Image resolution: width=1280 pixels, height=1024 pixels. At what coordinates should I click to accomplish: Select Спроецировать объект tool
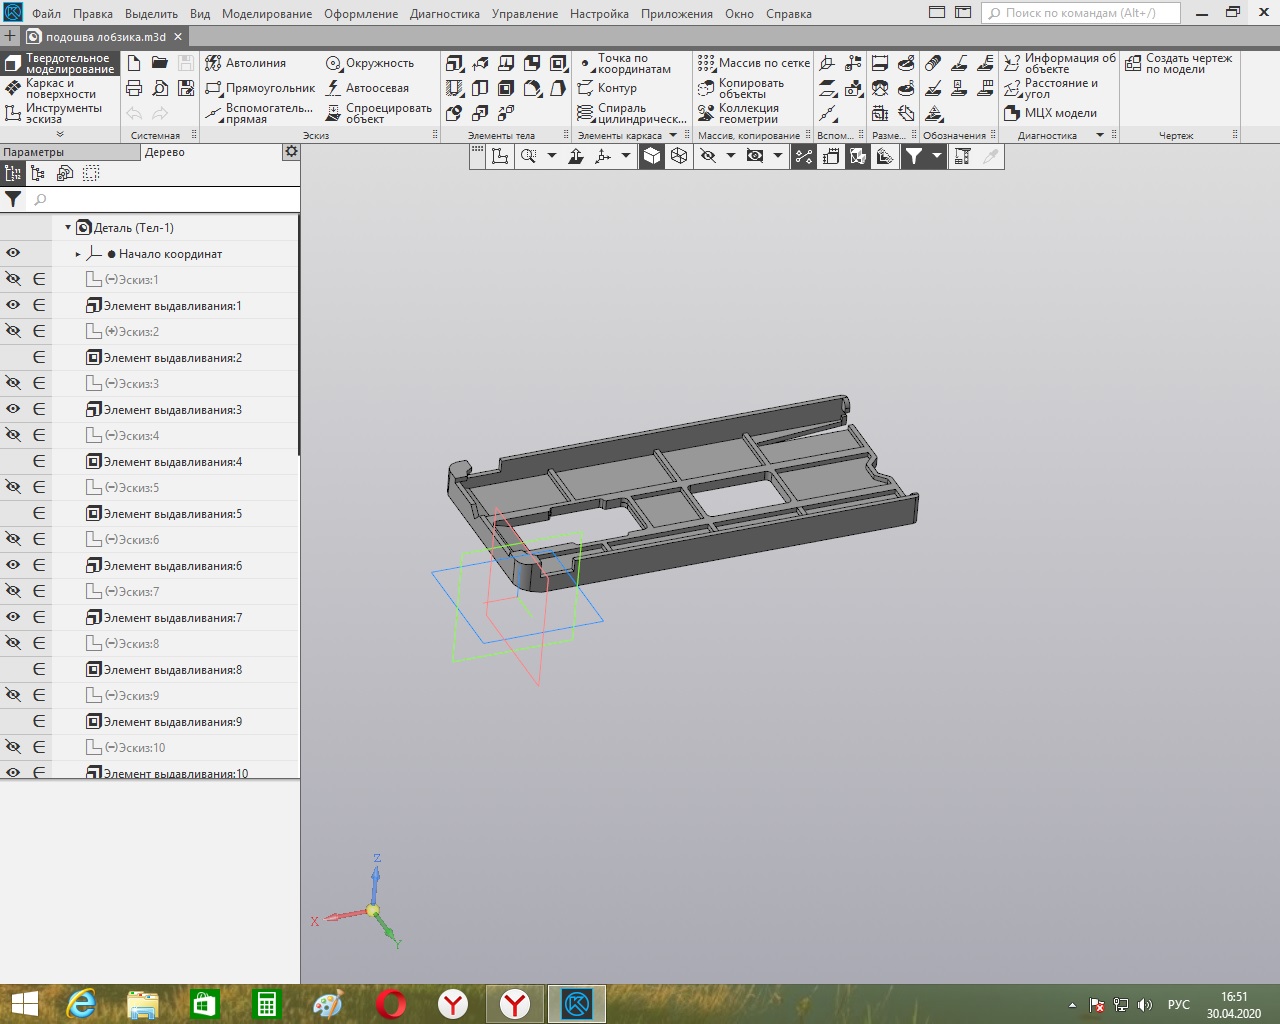pos(379,113)
